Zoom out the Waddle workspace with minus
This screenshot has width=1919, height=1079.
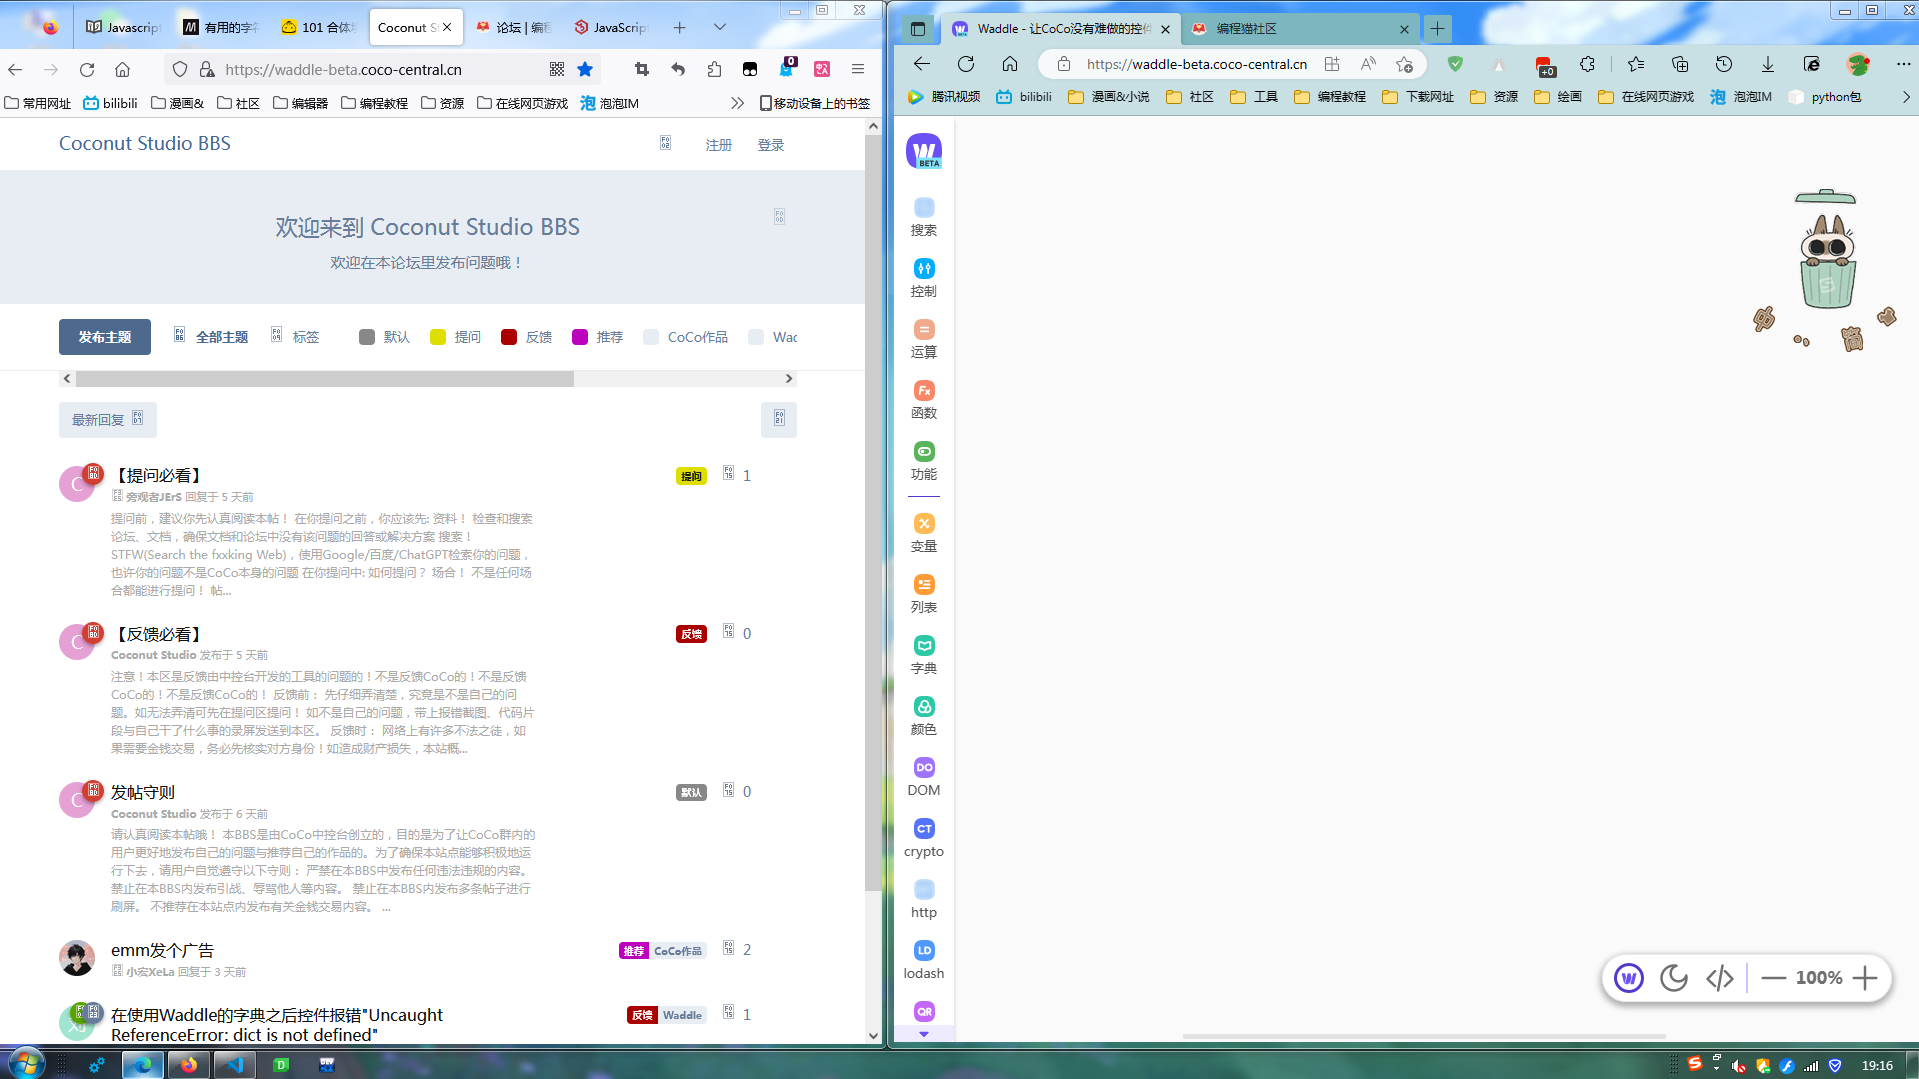(x=1773, y=978)
